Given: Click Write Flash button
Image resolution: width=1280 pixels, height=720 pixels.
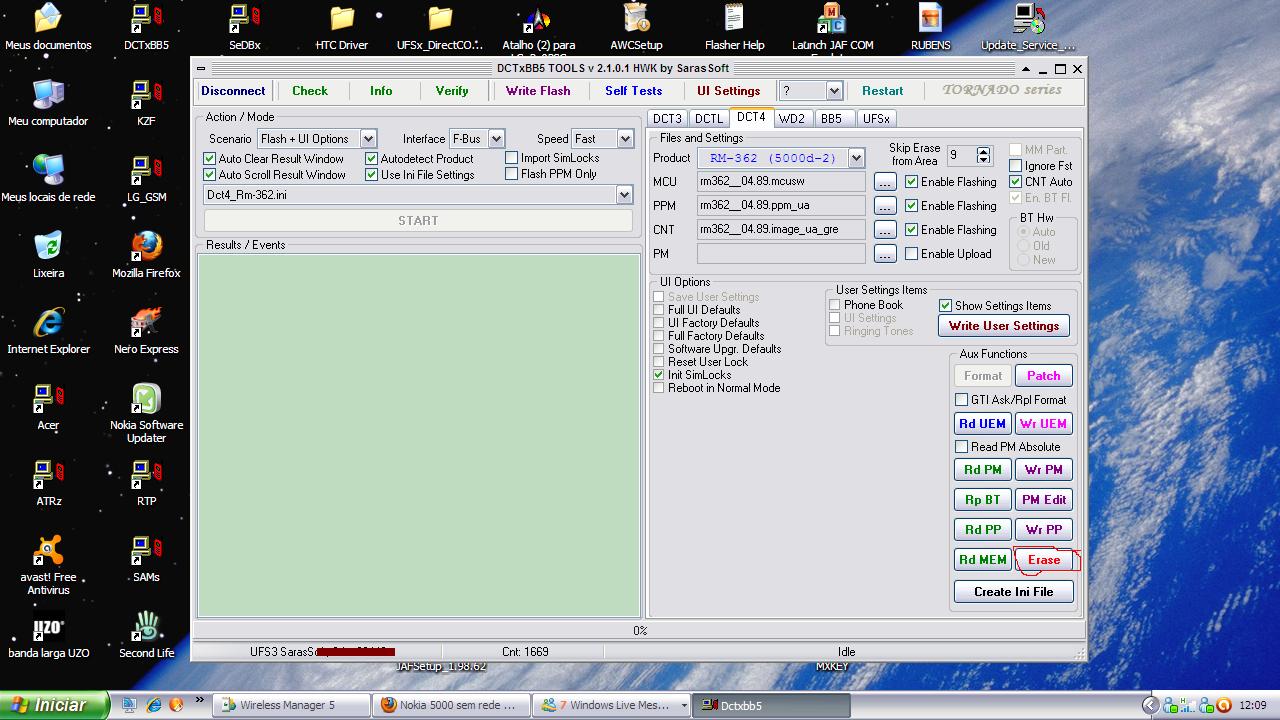Looking at the screenshot, I should tap(538, 91).
